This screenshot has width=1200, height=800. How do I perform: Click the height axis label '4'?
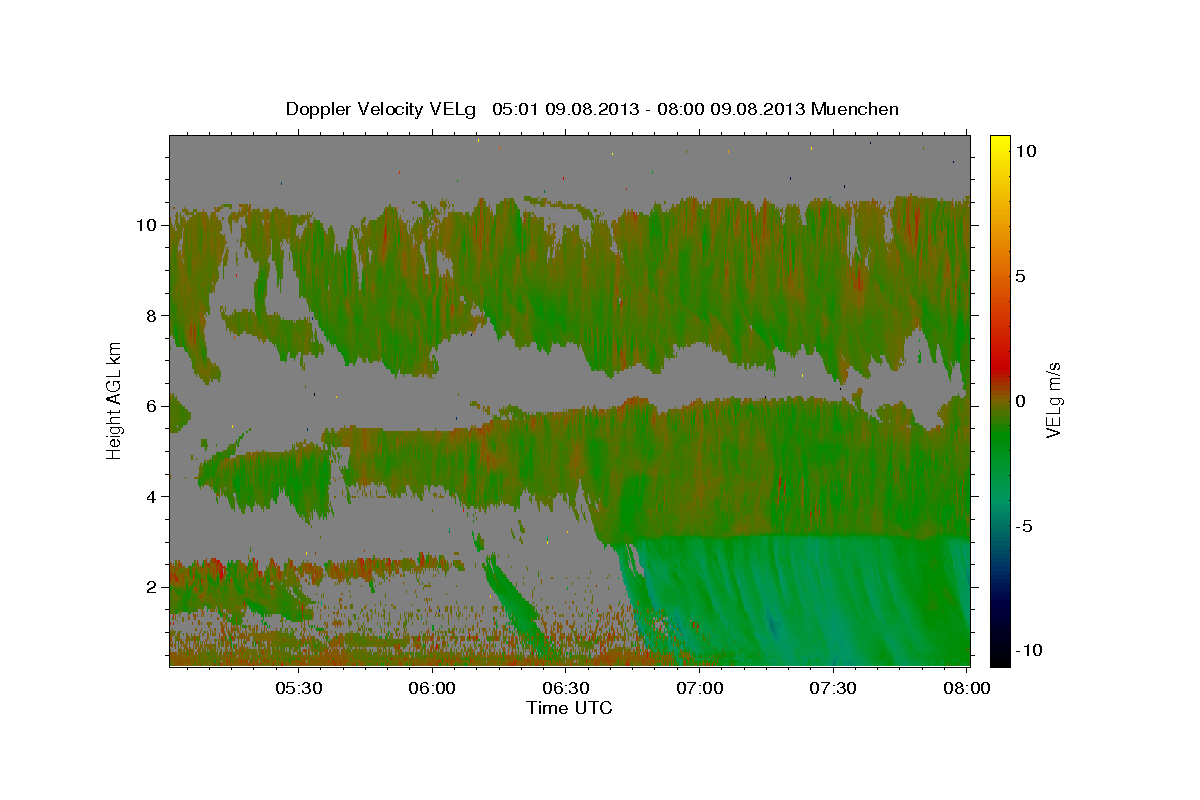coord(151,496)
